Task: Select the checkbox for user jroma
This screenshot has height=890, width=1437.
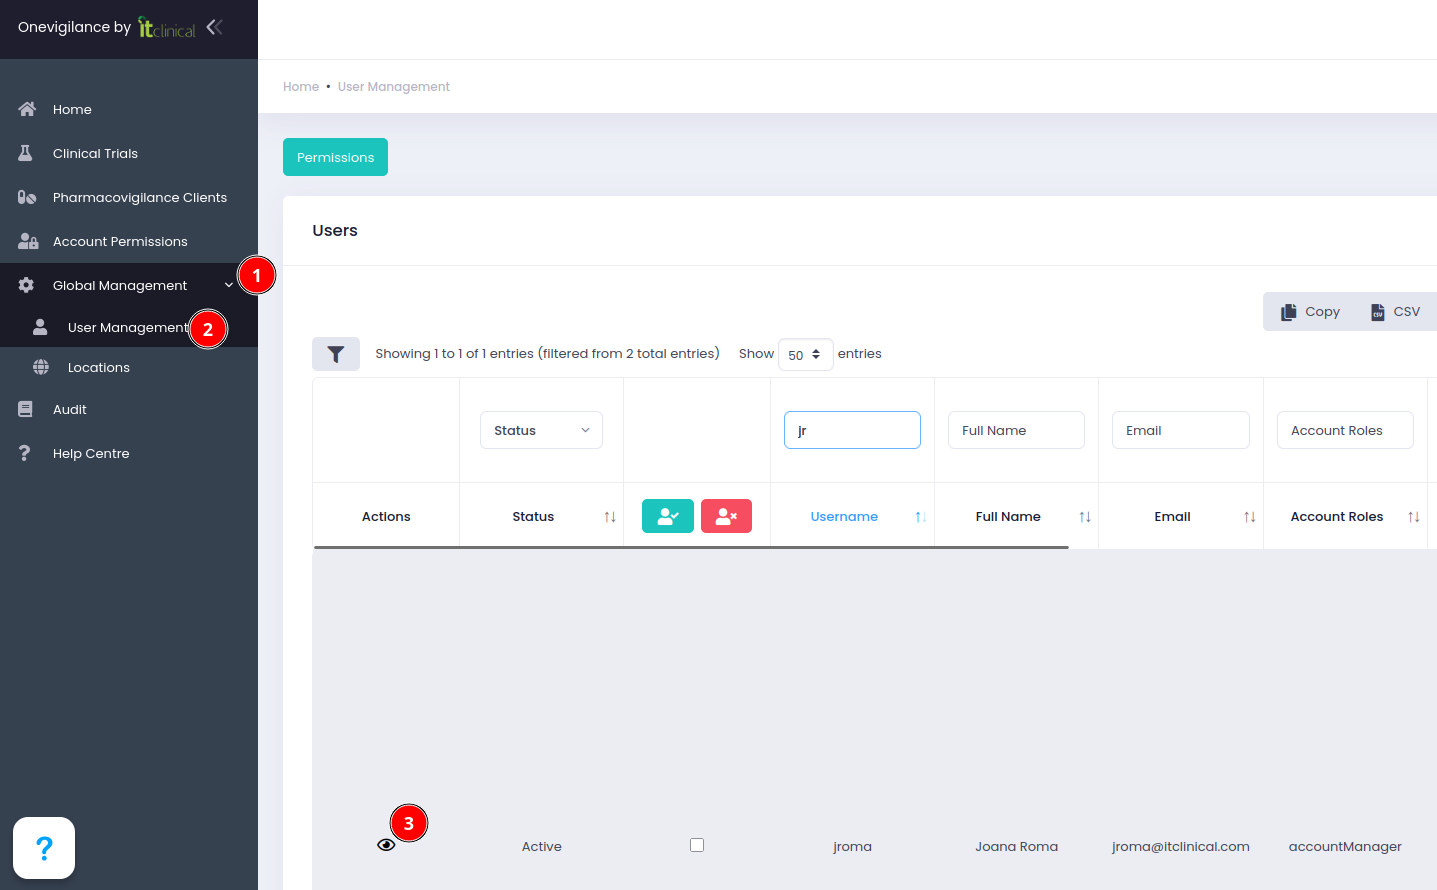Action: tap(697, 845)
